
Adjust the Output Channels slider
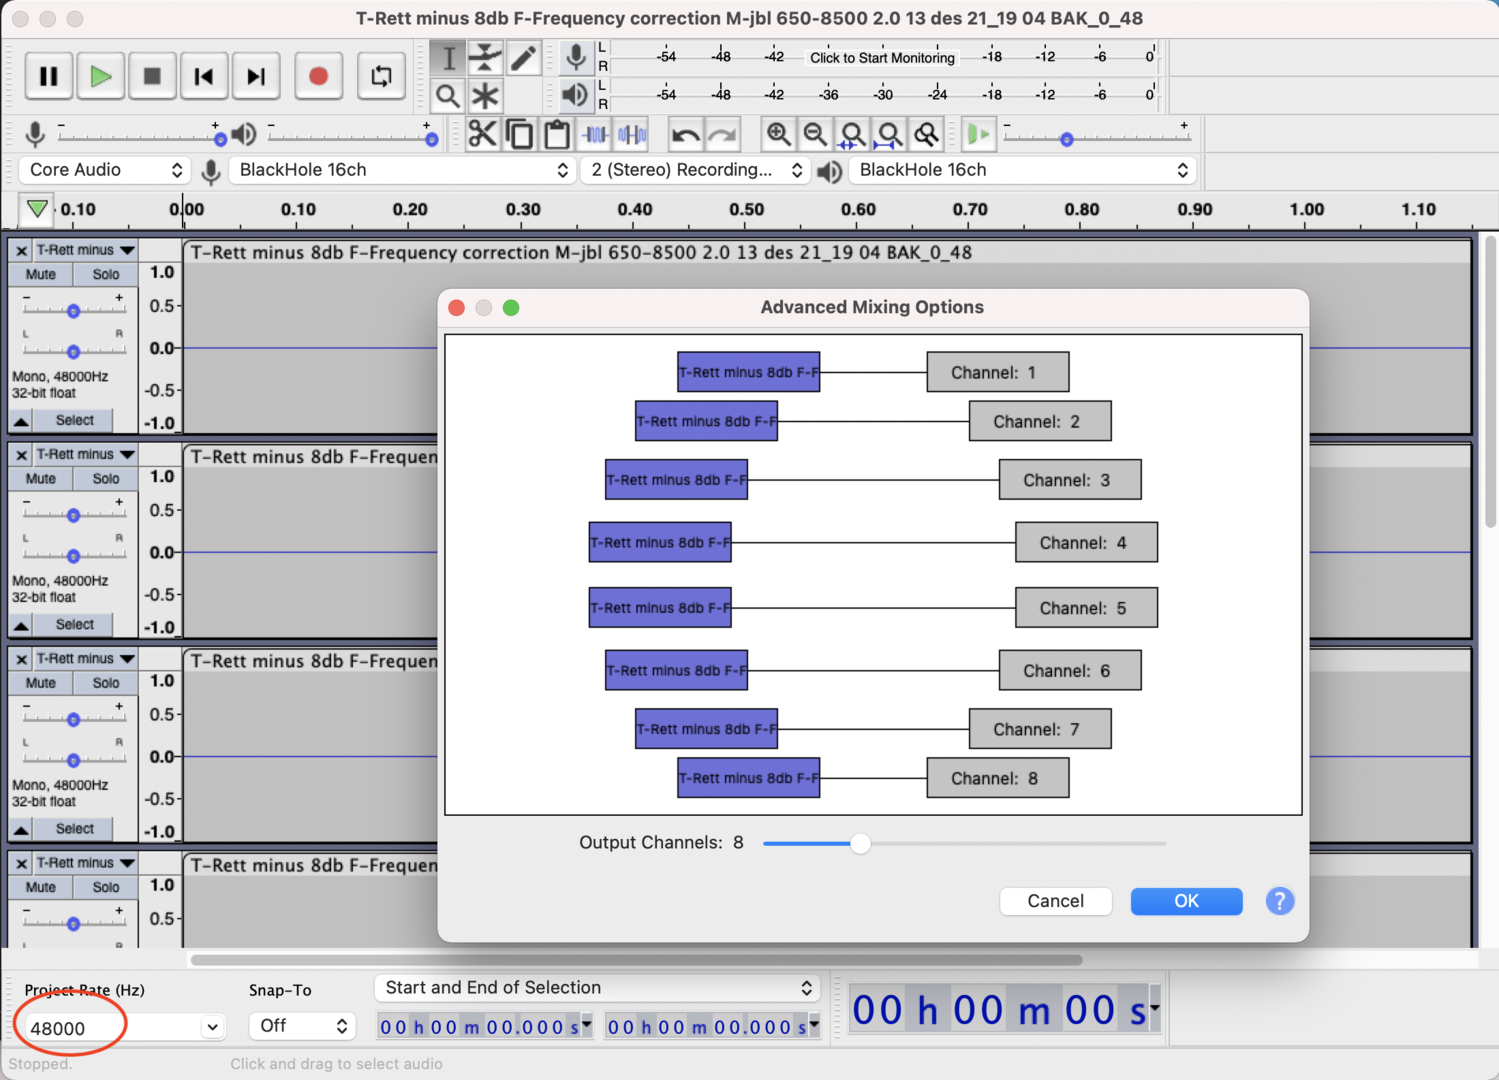coord(860,844)
